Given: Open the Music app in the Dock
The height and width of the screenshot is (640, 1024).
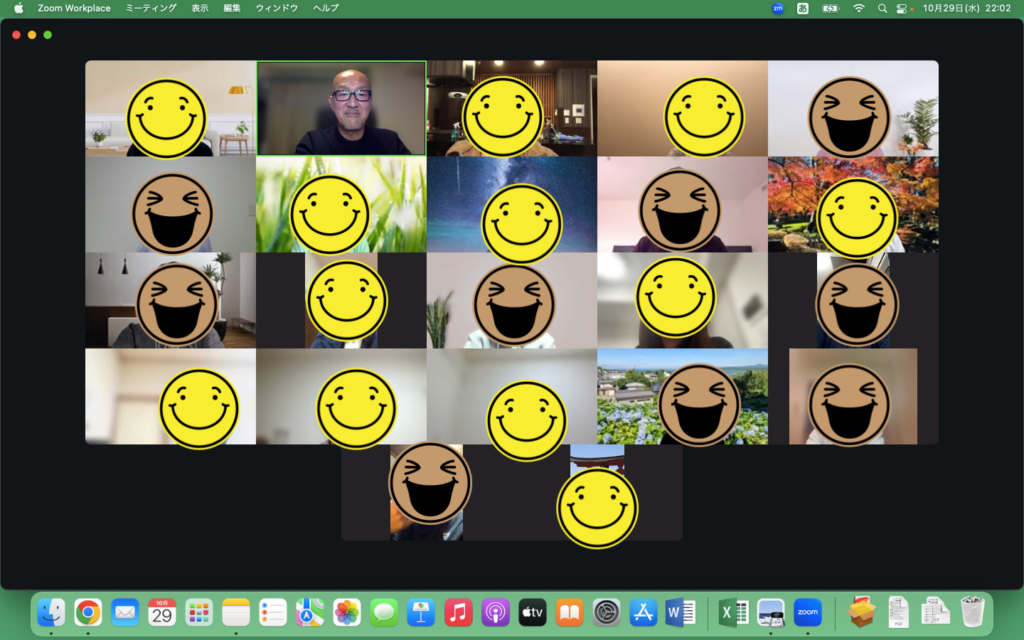Looking at the screenshot, I should click(x=458, y=612).
